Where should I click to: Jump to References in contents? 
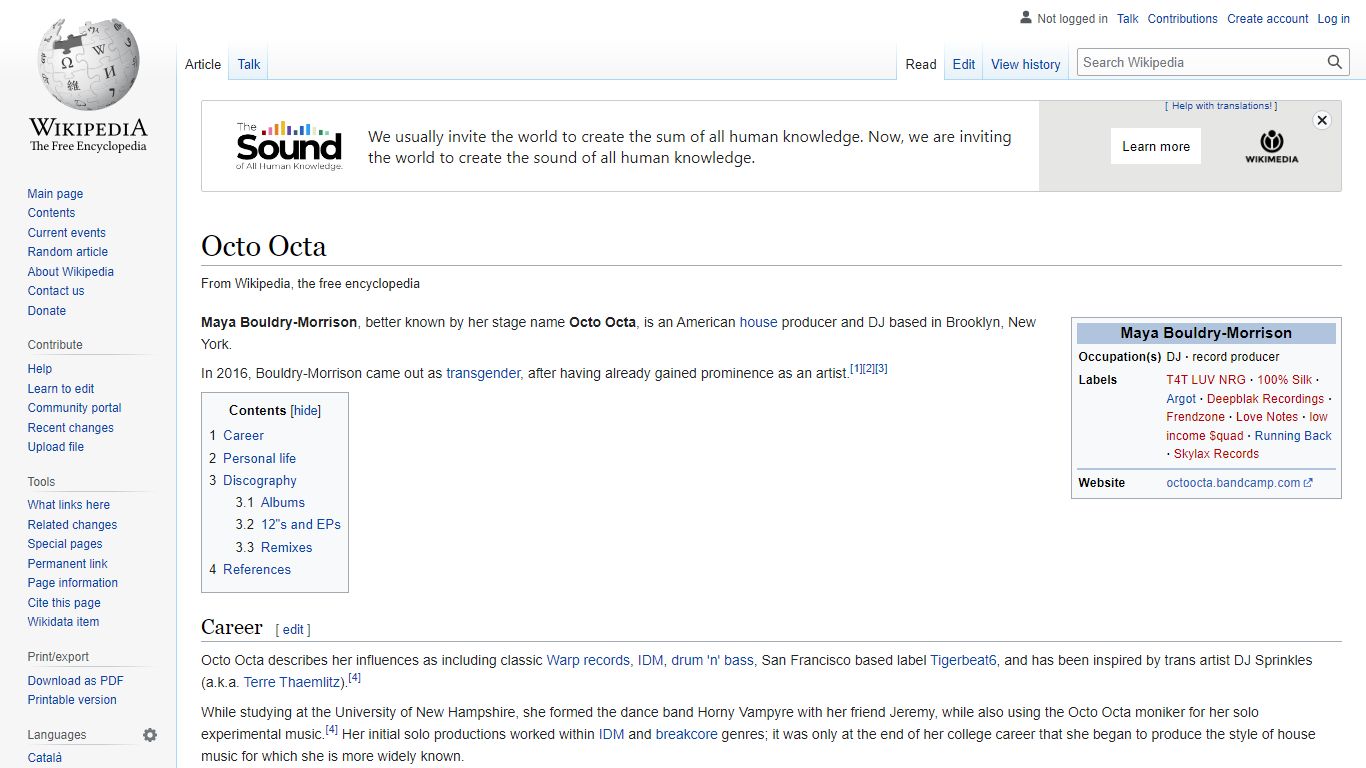[257, 570]
